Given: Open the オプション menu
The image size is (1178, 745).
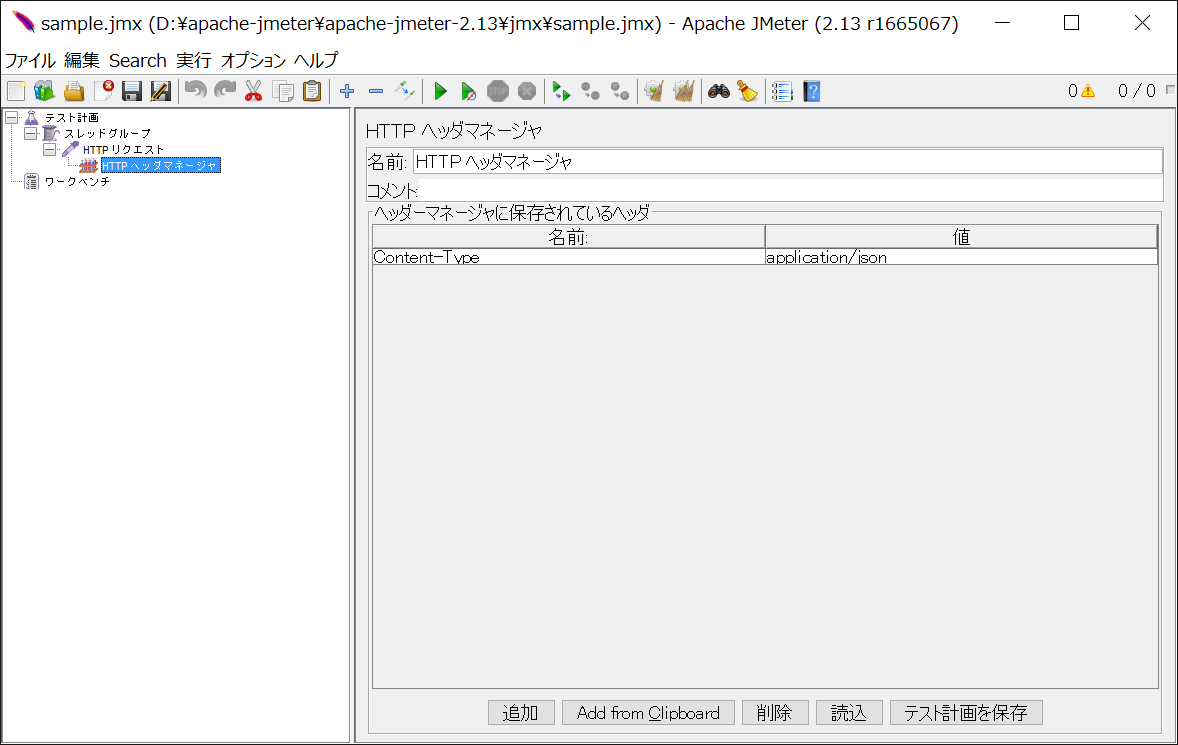Looking at the screenshot, I should pos(253,60).
